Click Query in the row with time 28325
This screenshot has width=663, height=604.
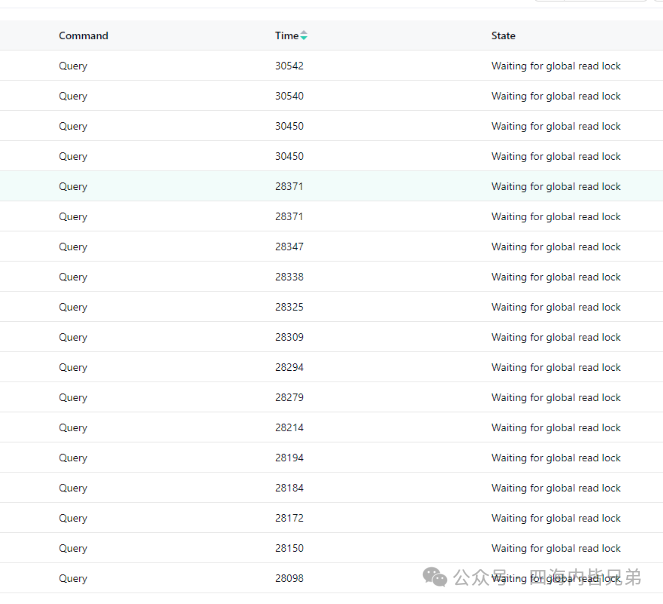coord(73,307)
